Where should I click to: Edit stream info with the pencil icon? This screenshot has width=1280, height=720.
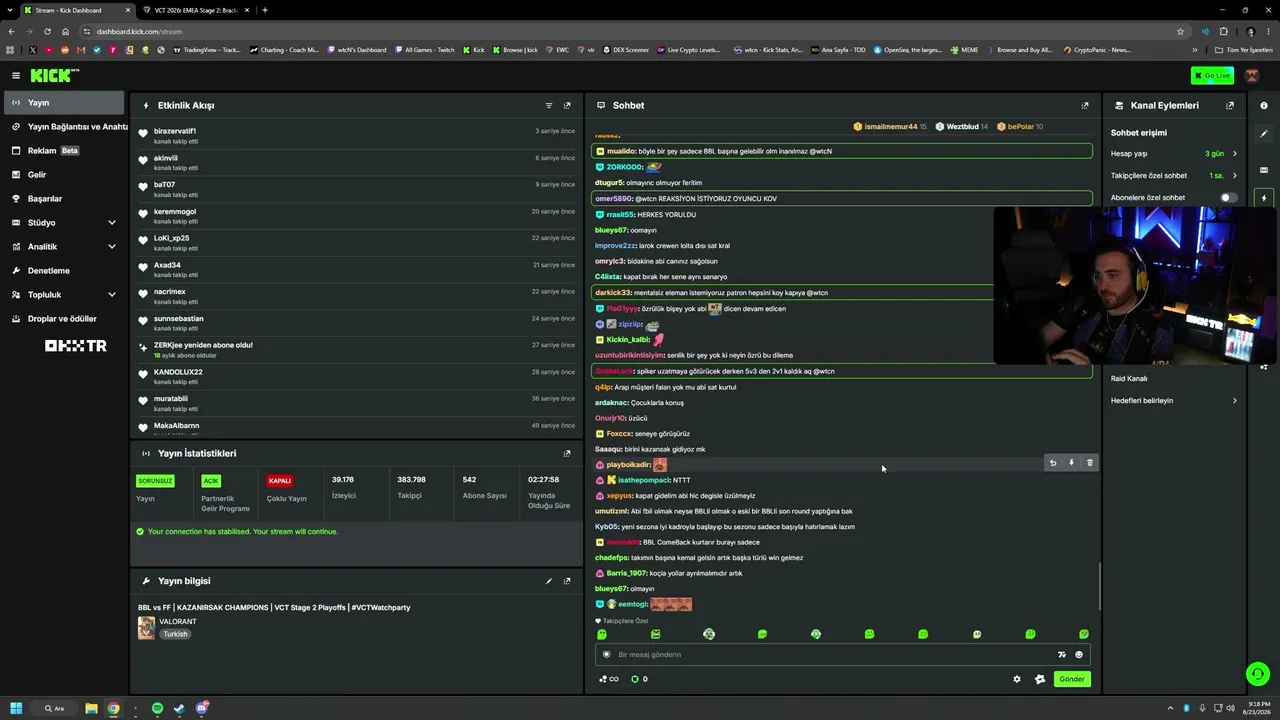pos(549,581)
